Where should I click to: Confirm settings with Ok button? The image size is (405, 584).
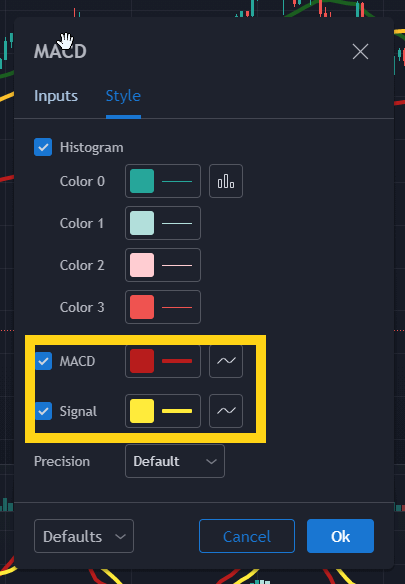pyautogui.click(x=341, y=536)
